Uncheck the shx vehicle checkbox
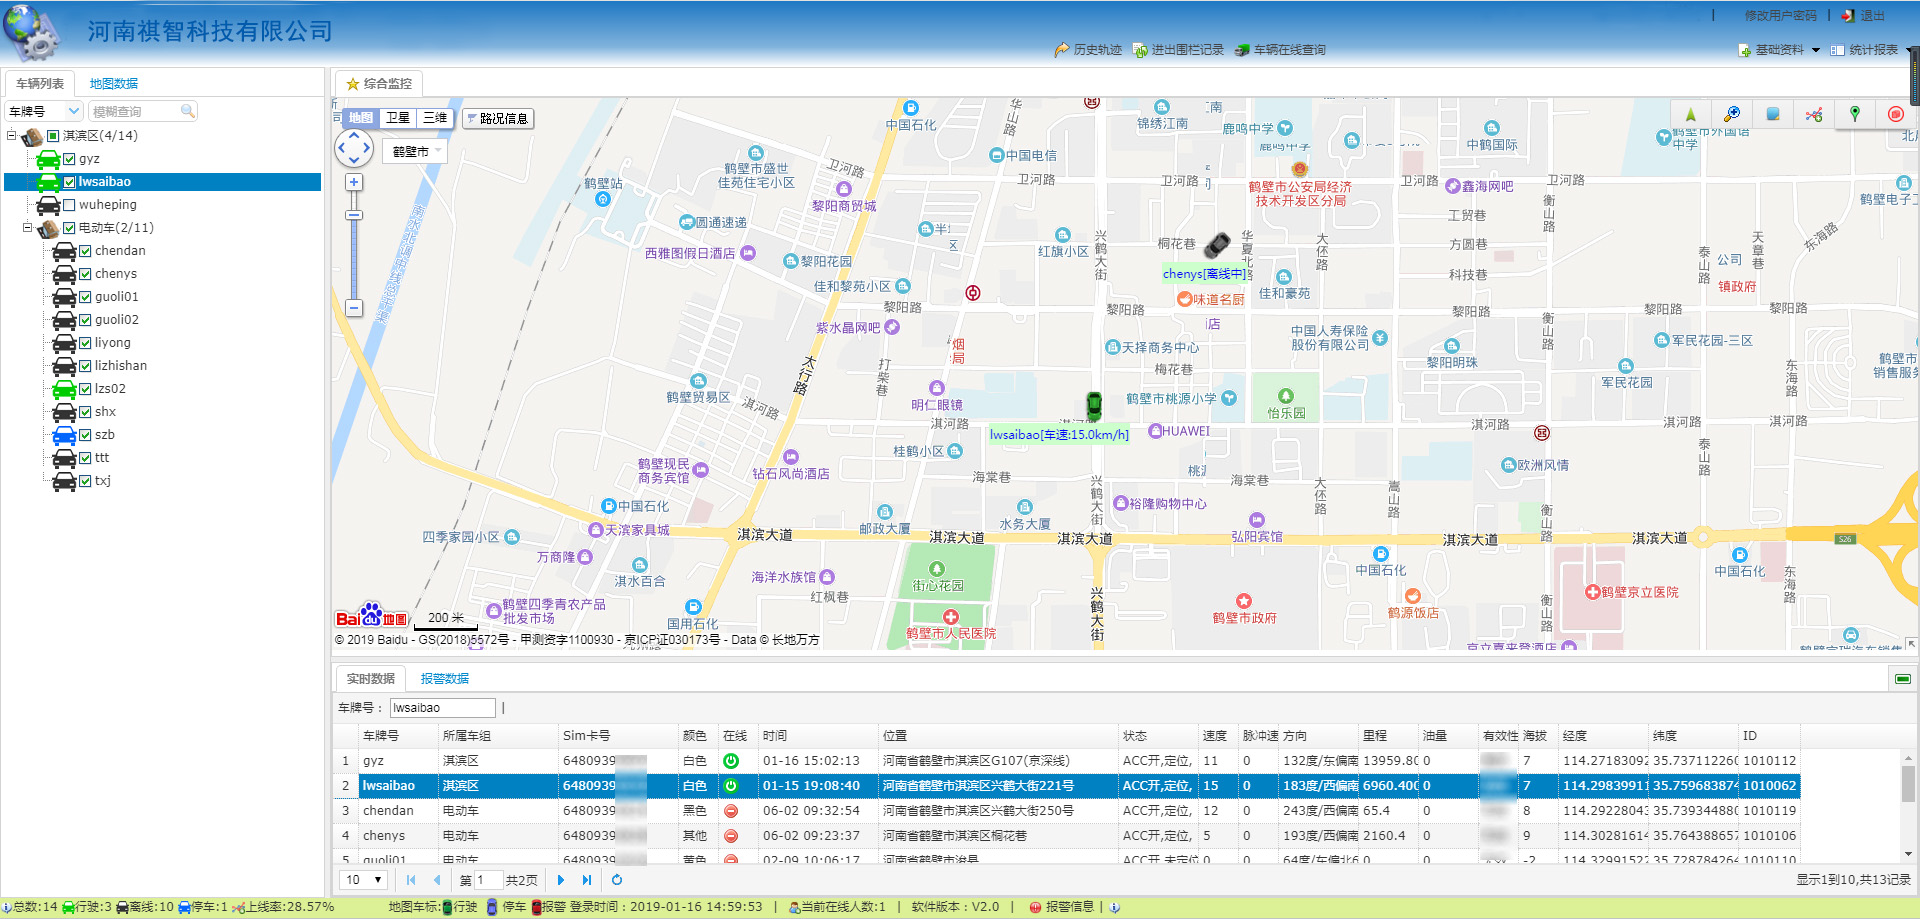This screenshot has height=919, width=1920. click(85, 412)
